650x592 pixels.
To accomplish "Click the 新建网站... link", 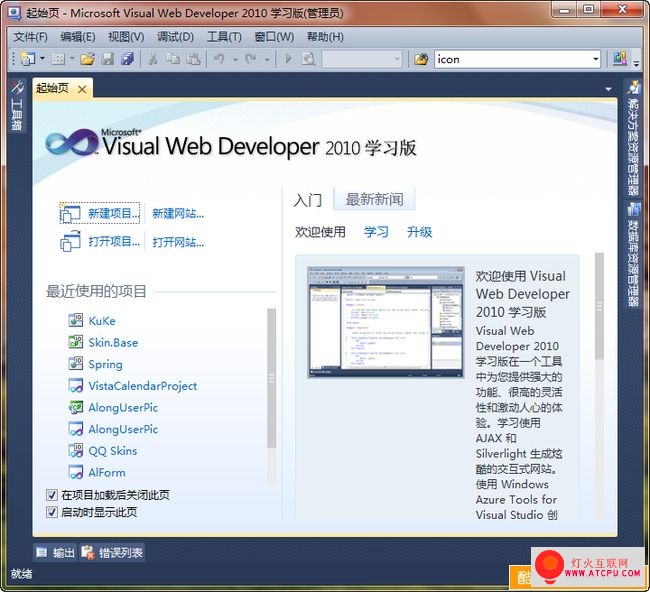I will click(x=178, y=214).
